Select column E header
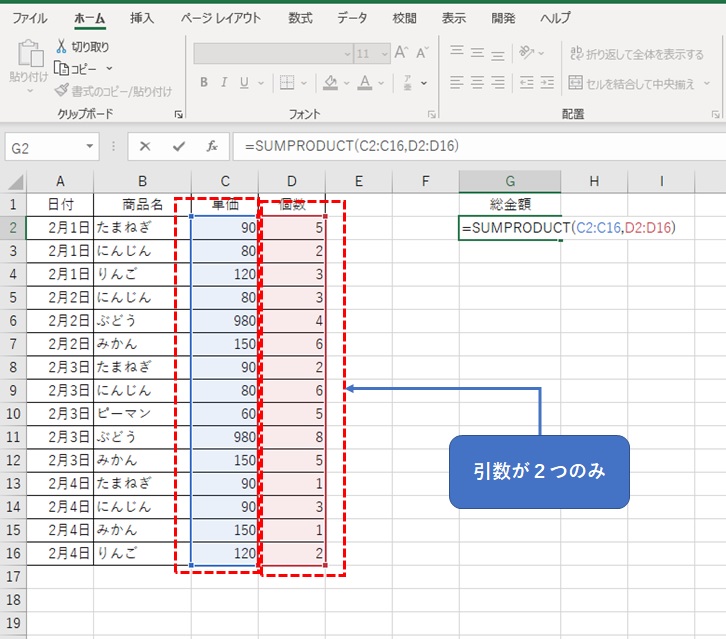The width and height of the screenshot is (726, 639). point(359,181)
